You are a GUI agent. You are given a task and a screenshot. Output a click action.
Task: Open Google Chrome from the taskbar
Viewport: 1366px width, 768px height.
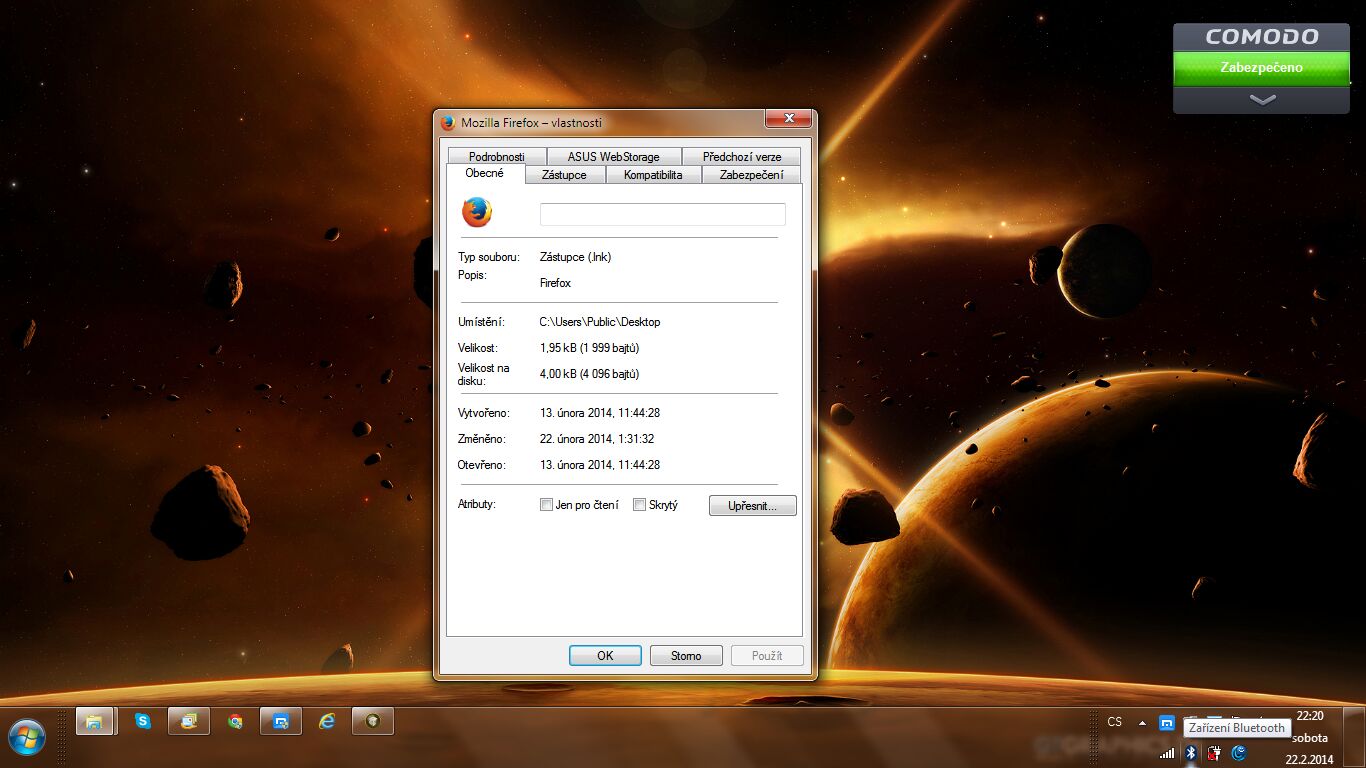(x=235, y=721)
